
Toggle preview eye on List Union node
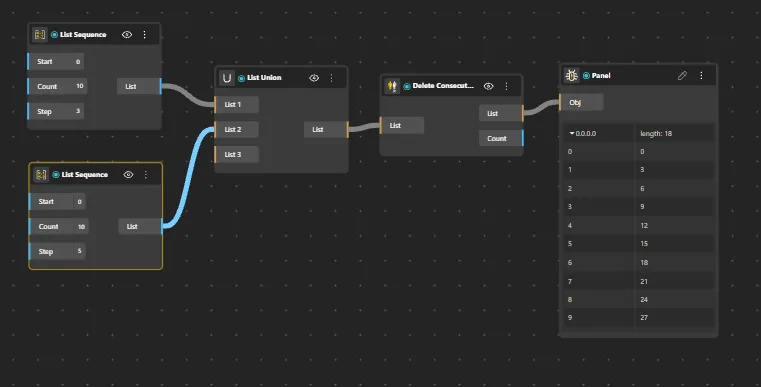(x=314, y=78)
